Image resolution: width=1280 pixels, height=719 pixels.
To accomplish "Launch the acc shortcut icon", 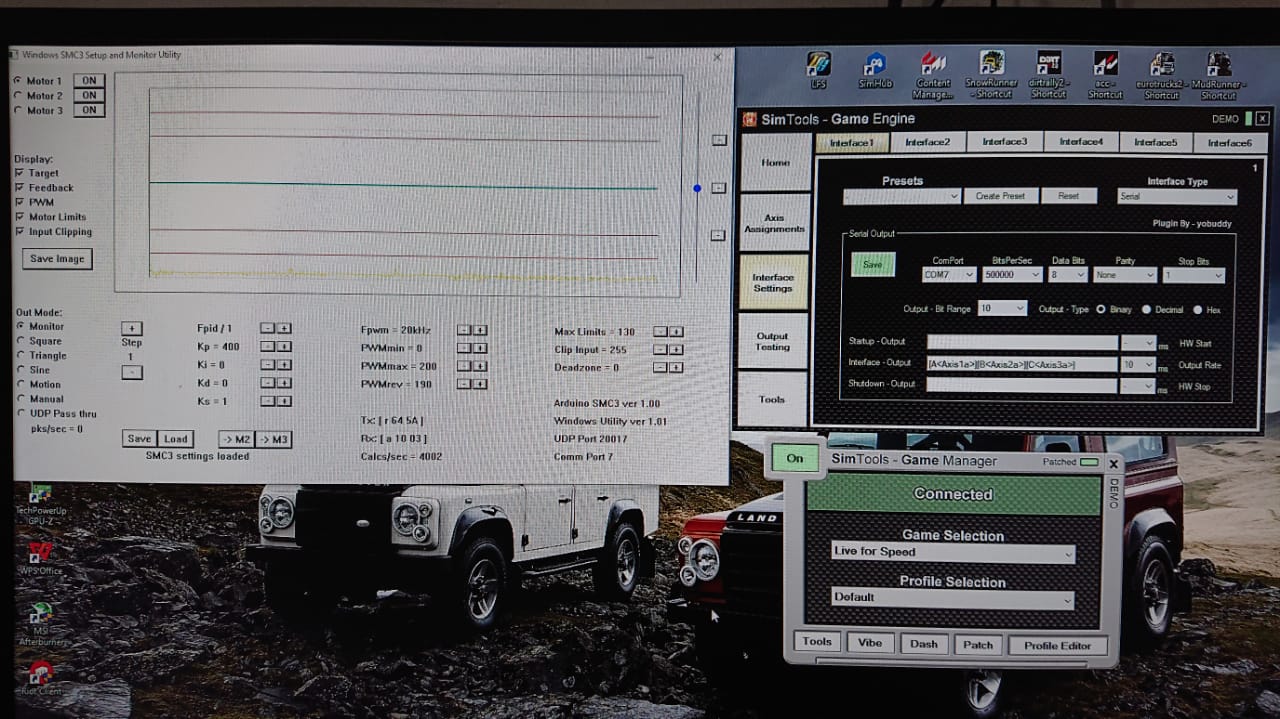I will (1105, 75).
